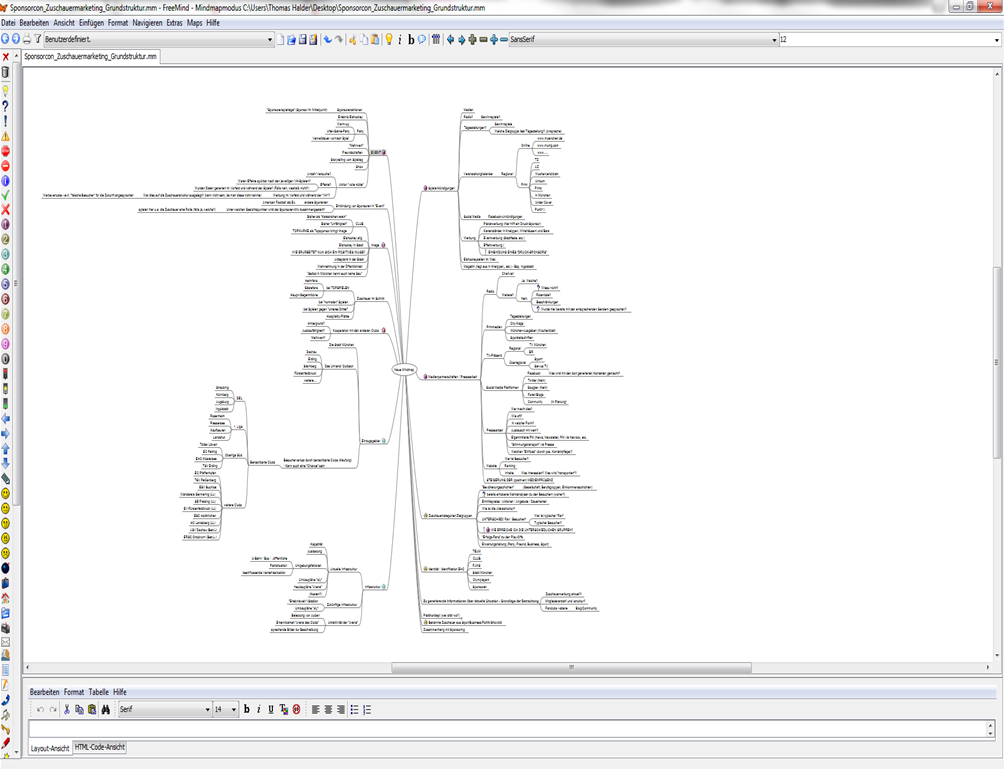Click the red round icon after the text color button
1004x769 pixels.
click(296, 709)
